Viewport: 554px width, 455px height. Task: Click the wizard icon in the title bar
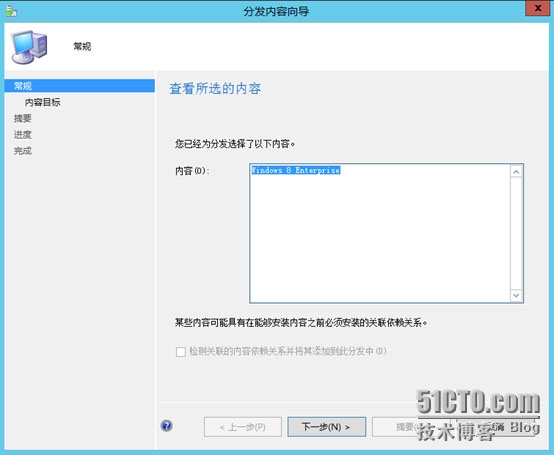click(x=11, y=11)
